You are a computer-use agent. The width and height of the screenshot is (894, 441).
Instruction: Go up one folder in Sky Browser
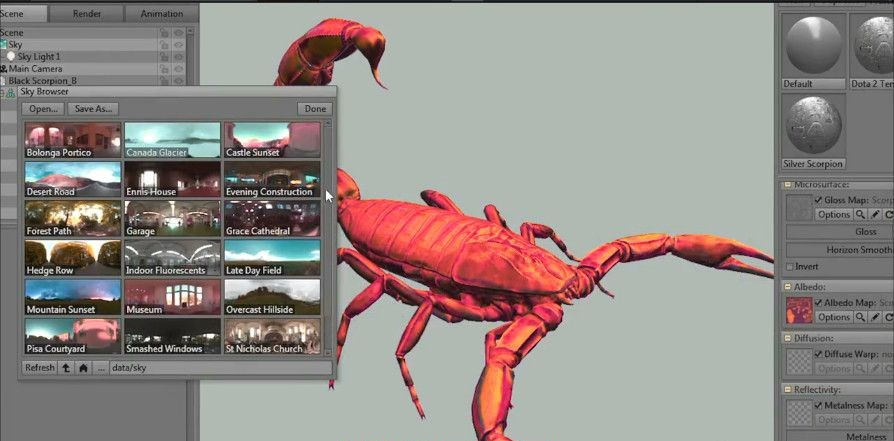(x=66, y=368)
